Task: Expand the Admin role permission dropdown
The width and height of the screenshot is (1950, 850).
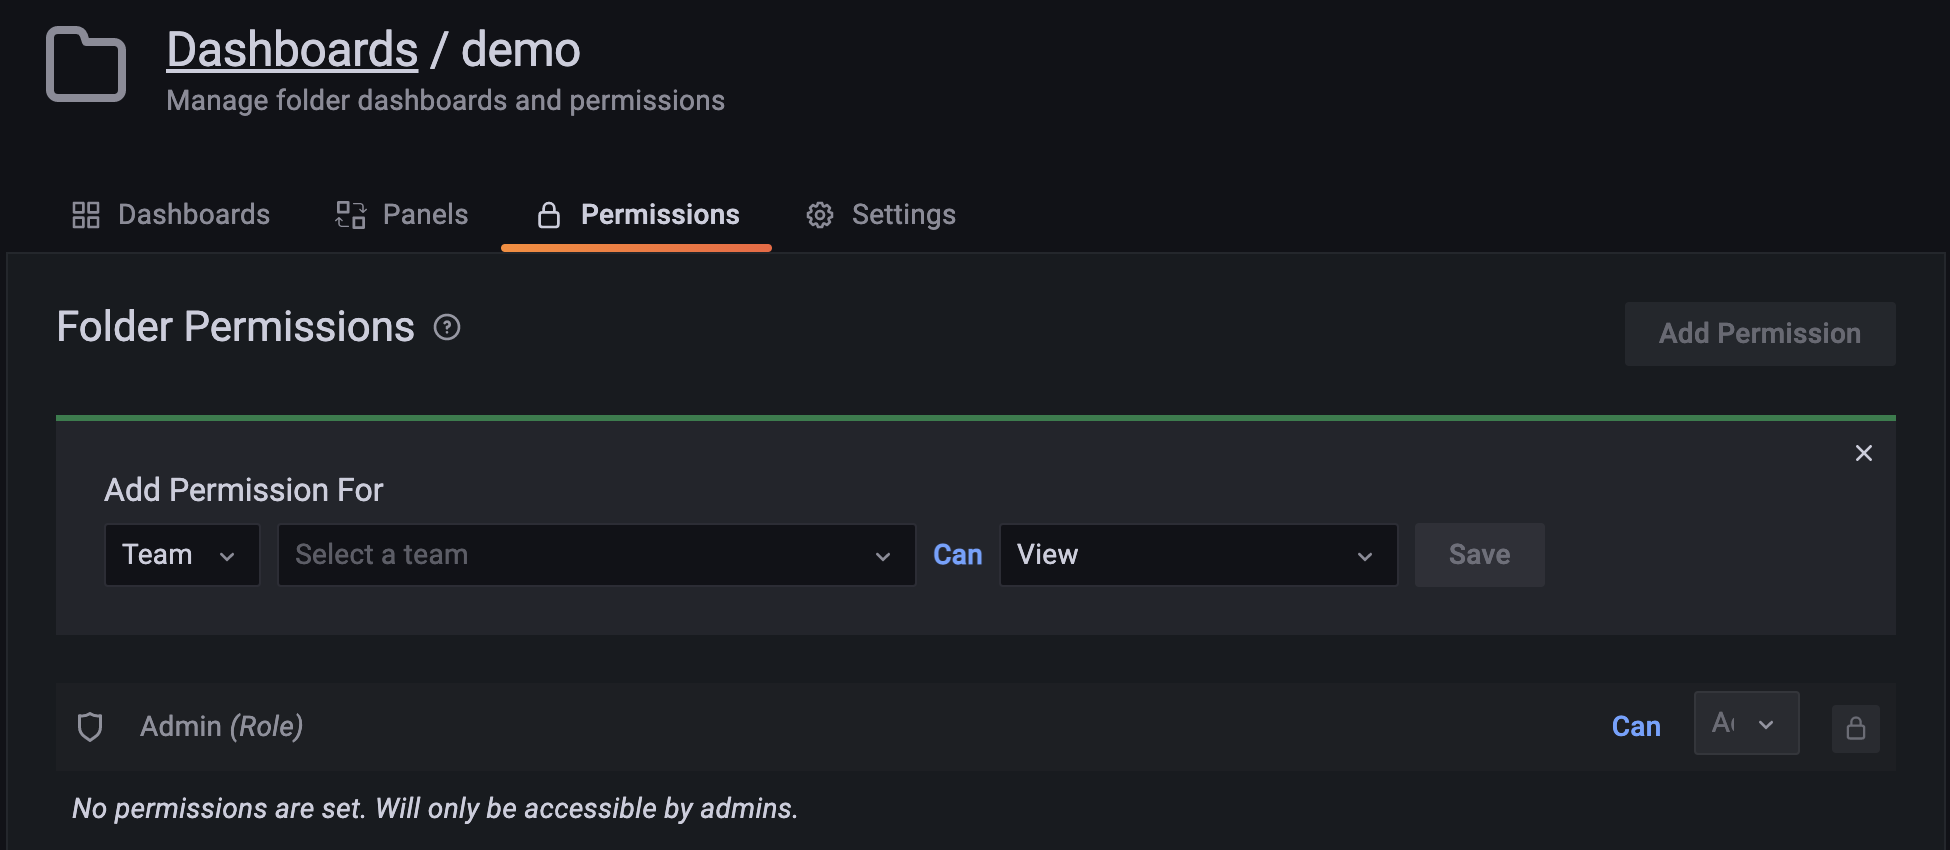Action: (1746, 723)
